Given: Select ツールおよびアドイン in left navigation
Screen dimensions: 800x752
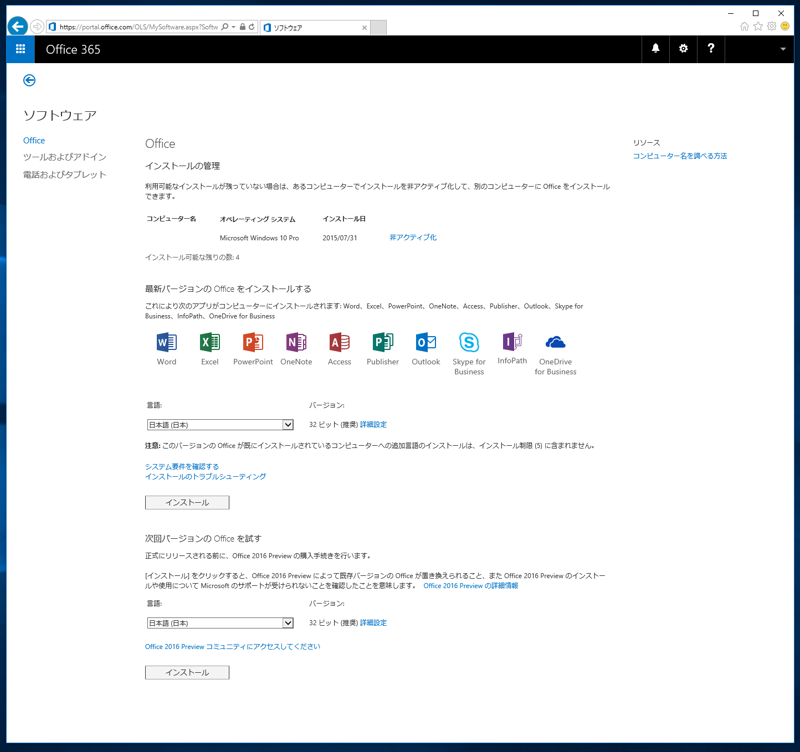Looking at the screenshot, I should point(64,157).
